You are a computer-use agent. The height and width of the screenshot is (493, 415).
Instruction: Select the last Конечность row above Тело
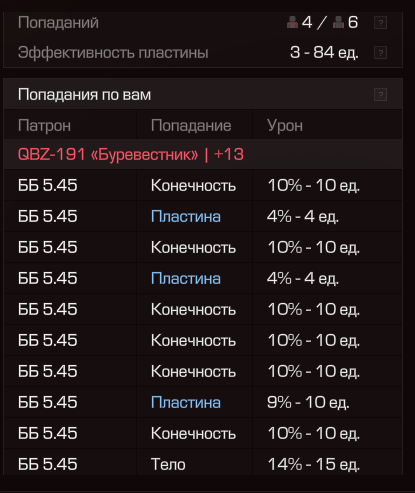click(203, 433)
